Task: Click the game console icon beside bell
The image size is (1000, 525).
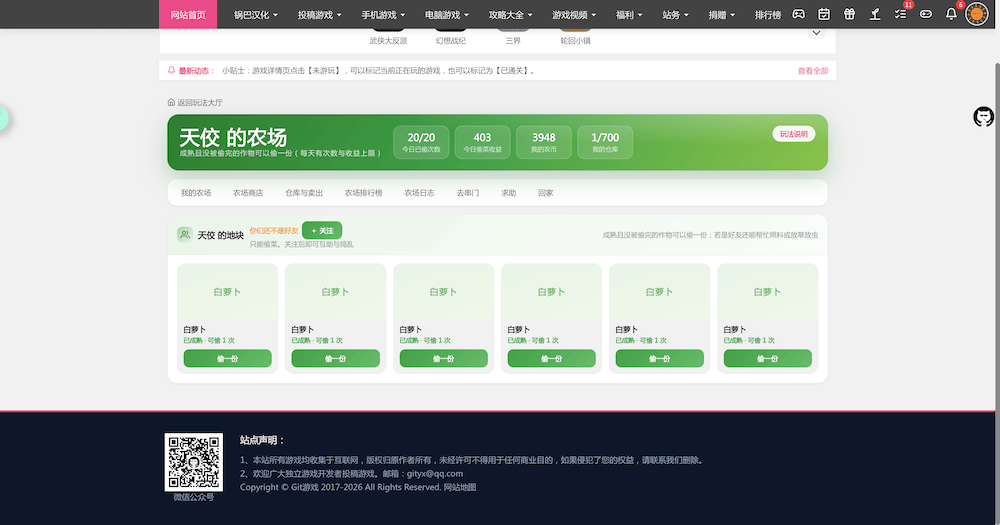Action: pos(926,14)
